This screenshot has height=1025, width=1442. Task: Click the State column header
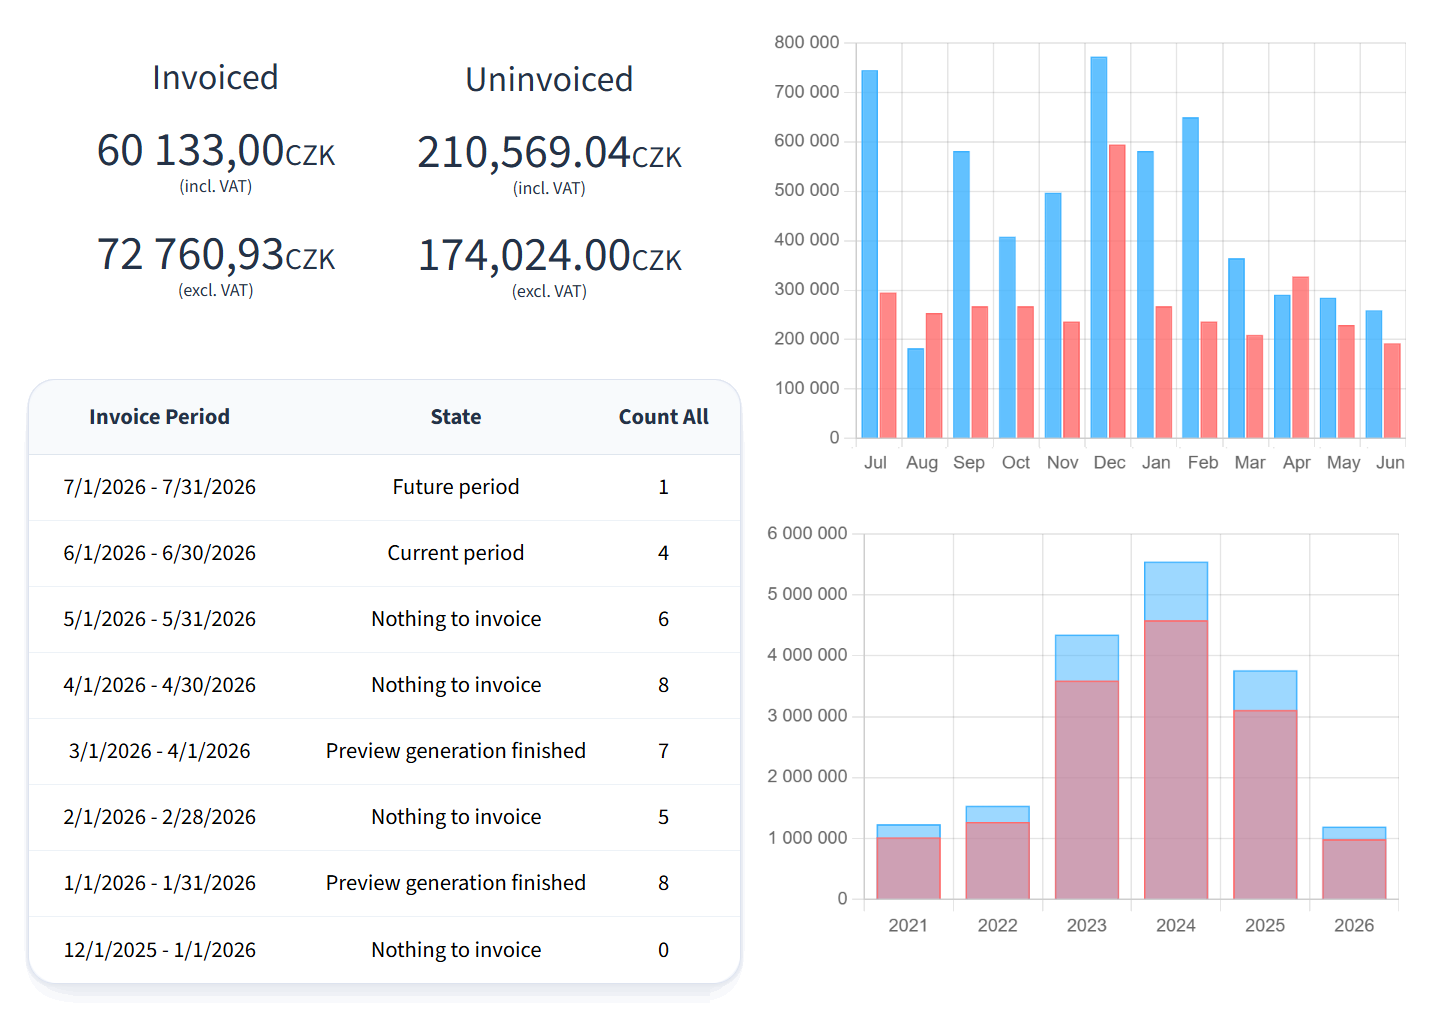click(x=456, y=417)
